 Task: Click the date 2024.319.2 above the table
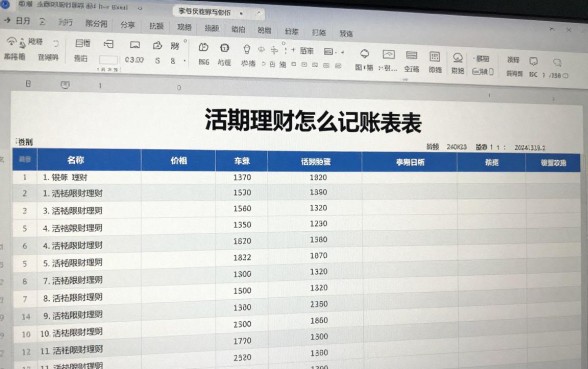coord(530,148)
